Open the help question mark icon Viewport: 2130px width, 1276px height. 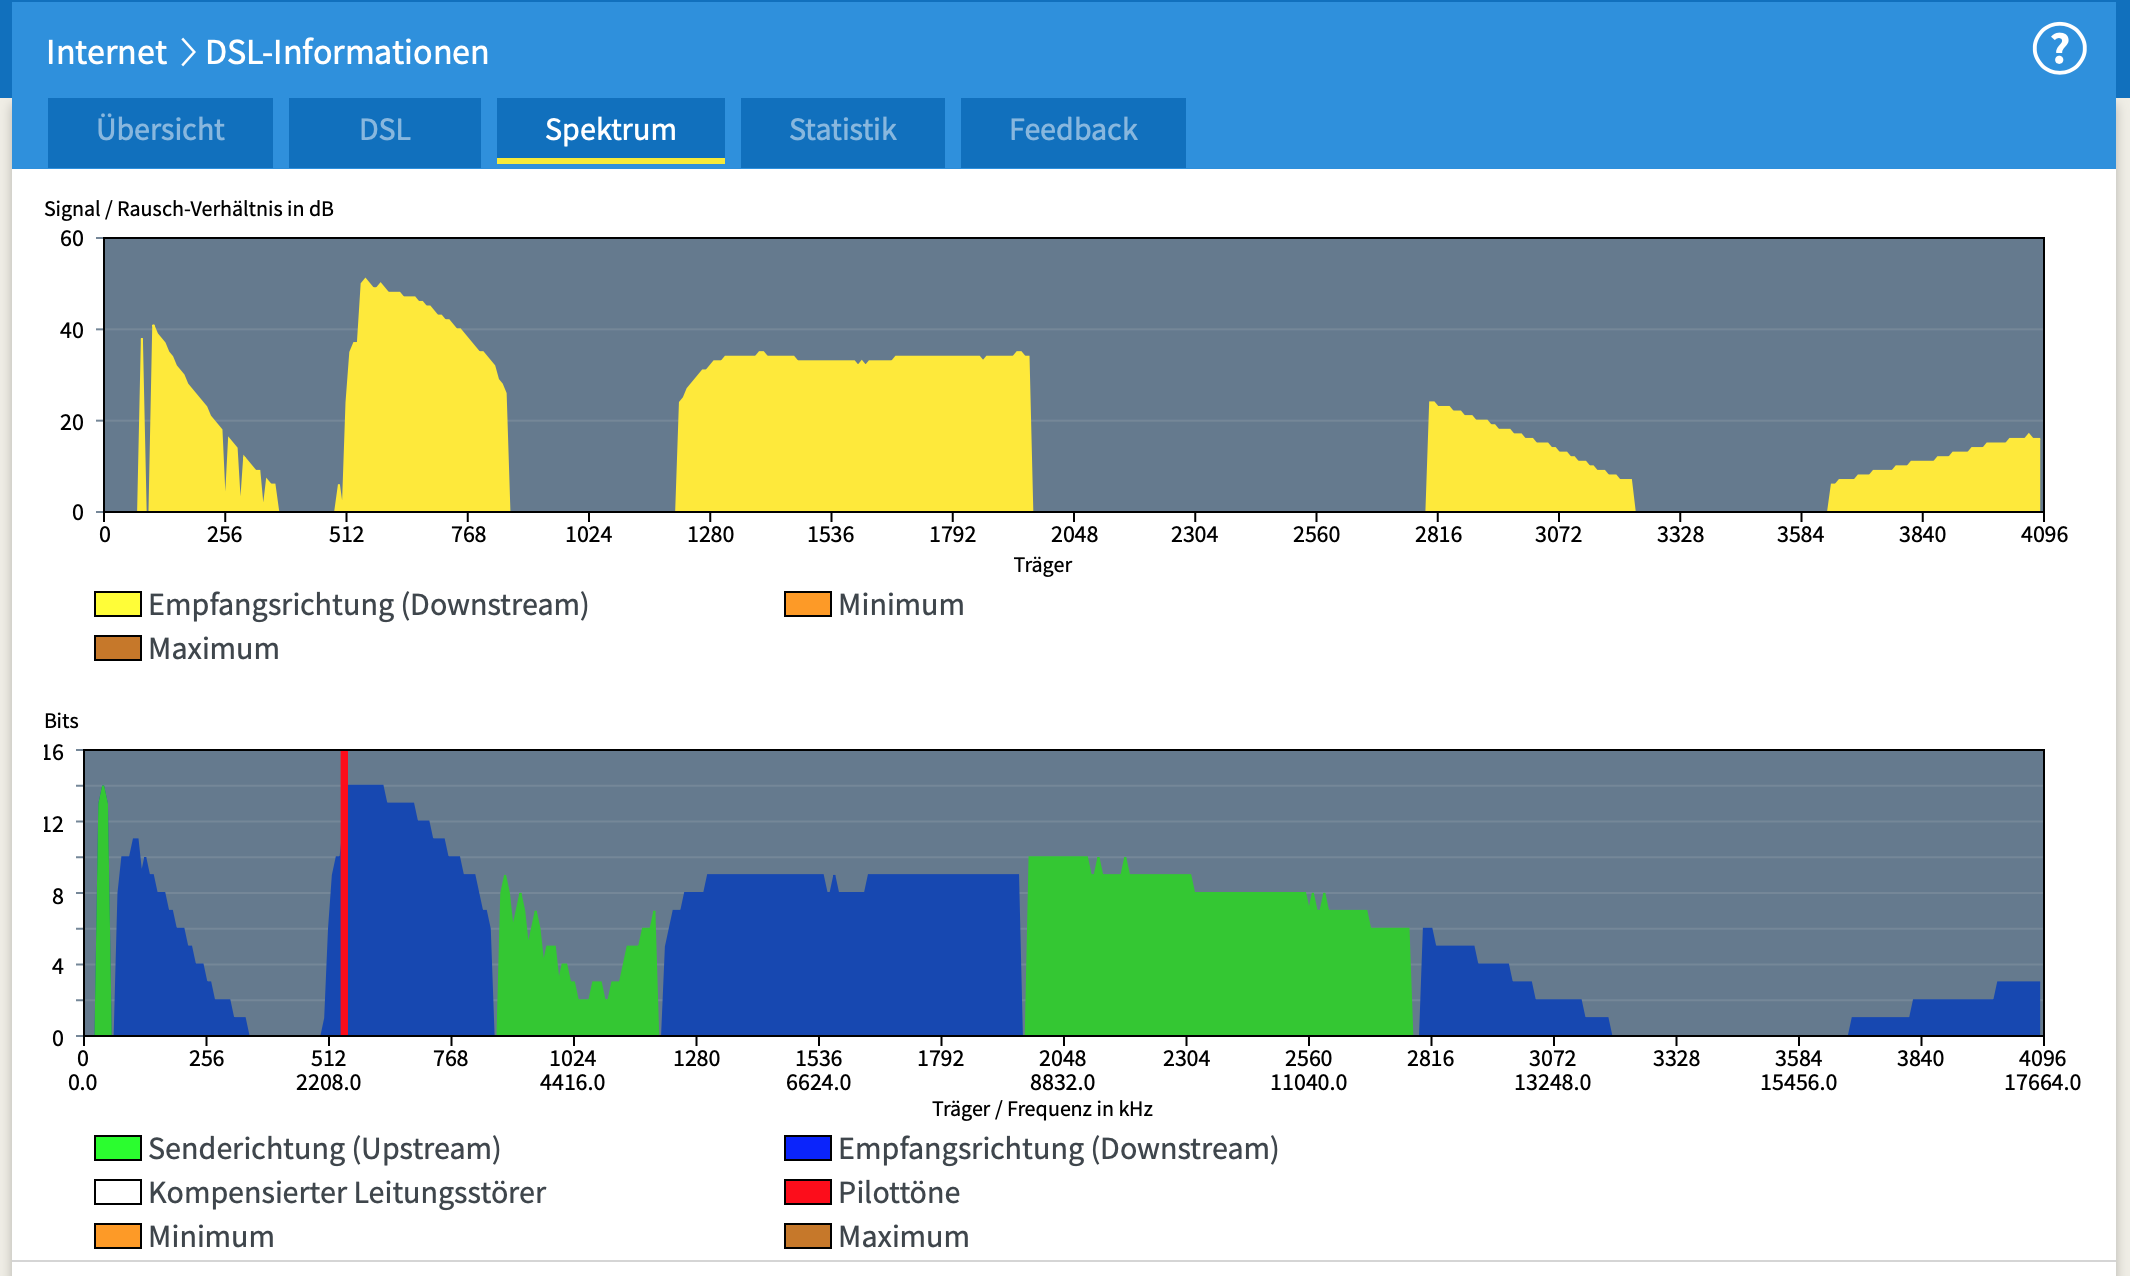(2059, 49)
